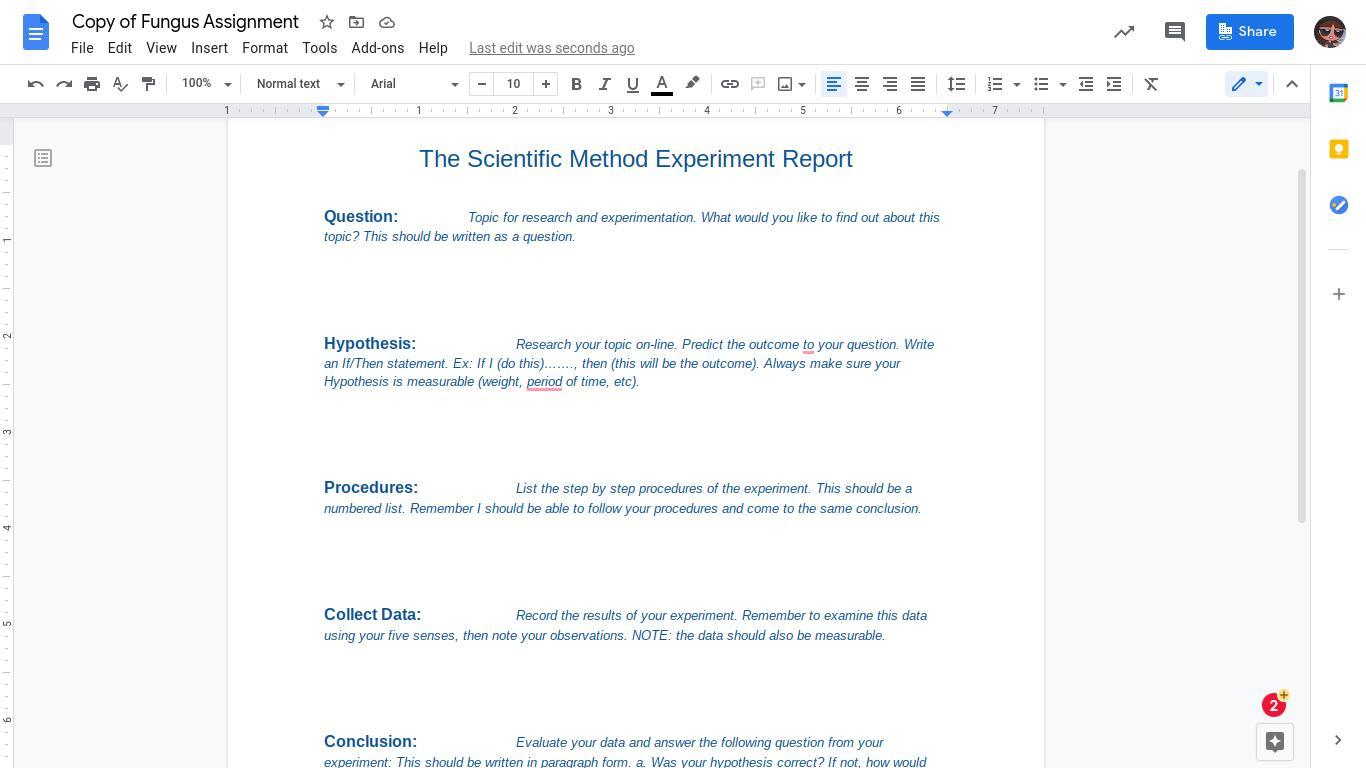
Task: Decrease font size
Action: click(x=482, y=84)
